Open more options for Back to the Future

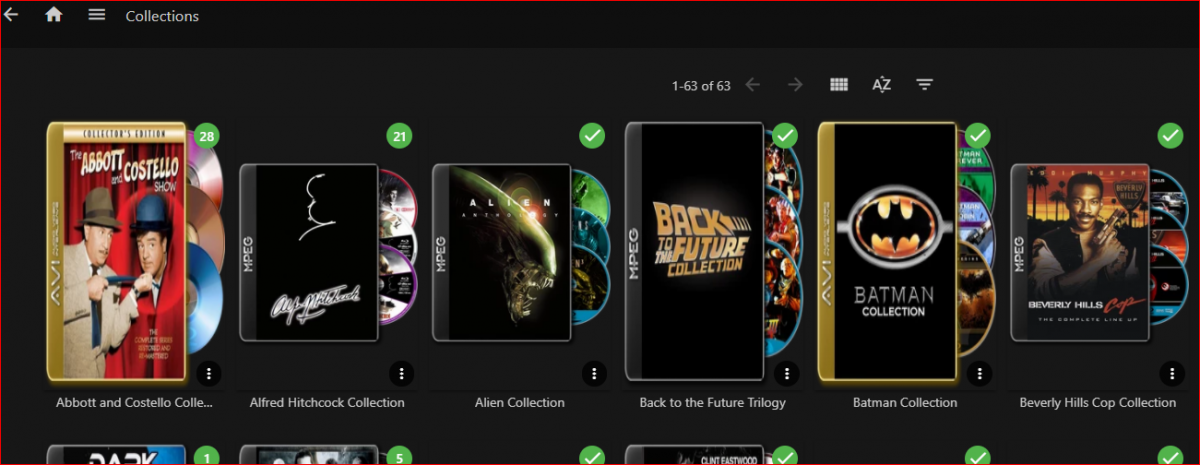(786, 373)
